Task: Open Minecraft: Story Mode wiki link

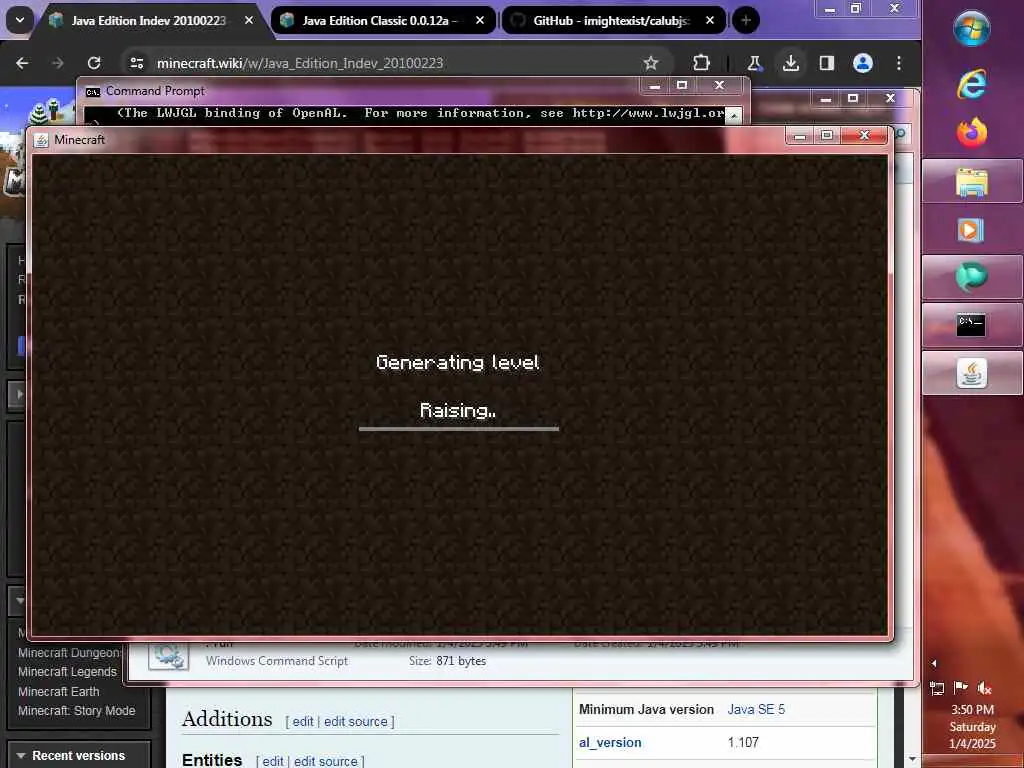Action: click(76, 711)
